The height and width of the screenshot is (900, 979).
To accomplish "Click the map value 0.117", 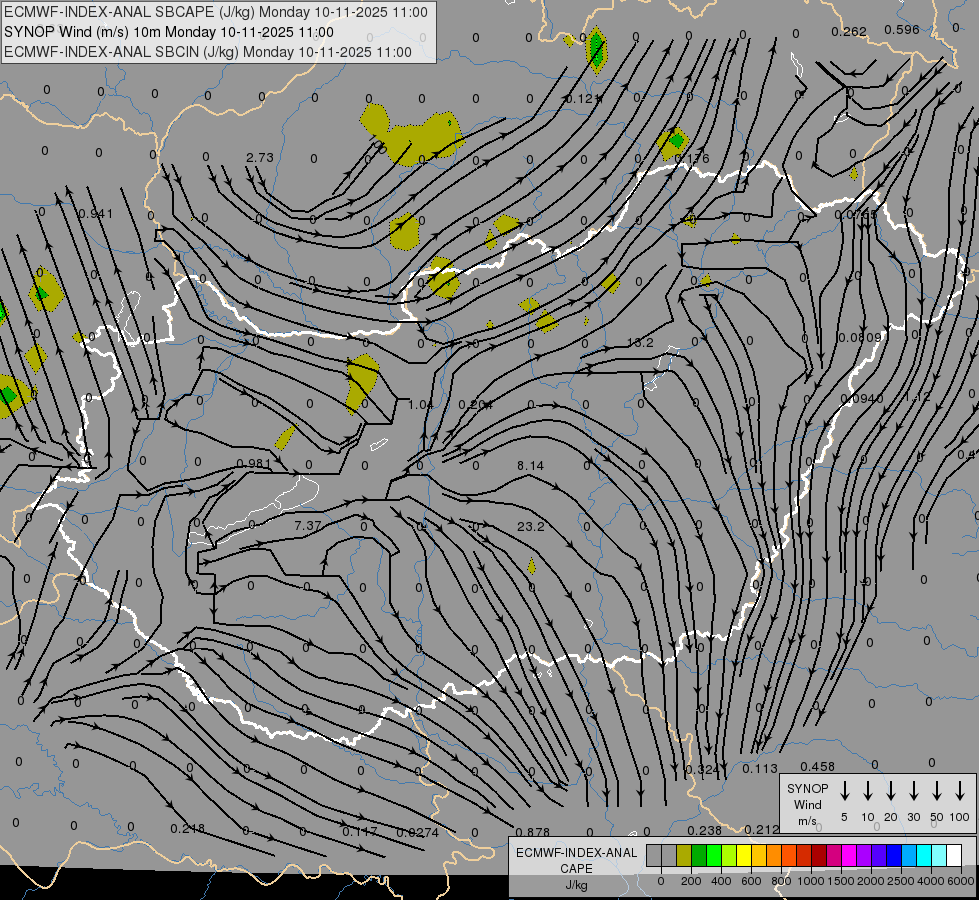I will tap(360, 831).
